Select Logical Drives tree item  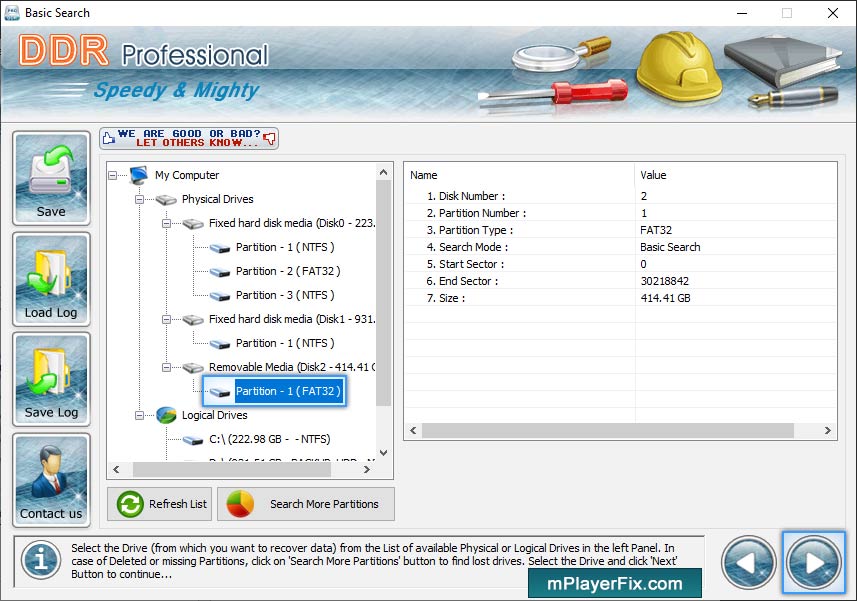point(214,416)
